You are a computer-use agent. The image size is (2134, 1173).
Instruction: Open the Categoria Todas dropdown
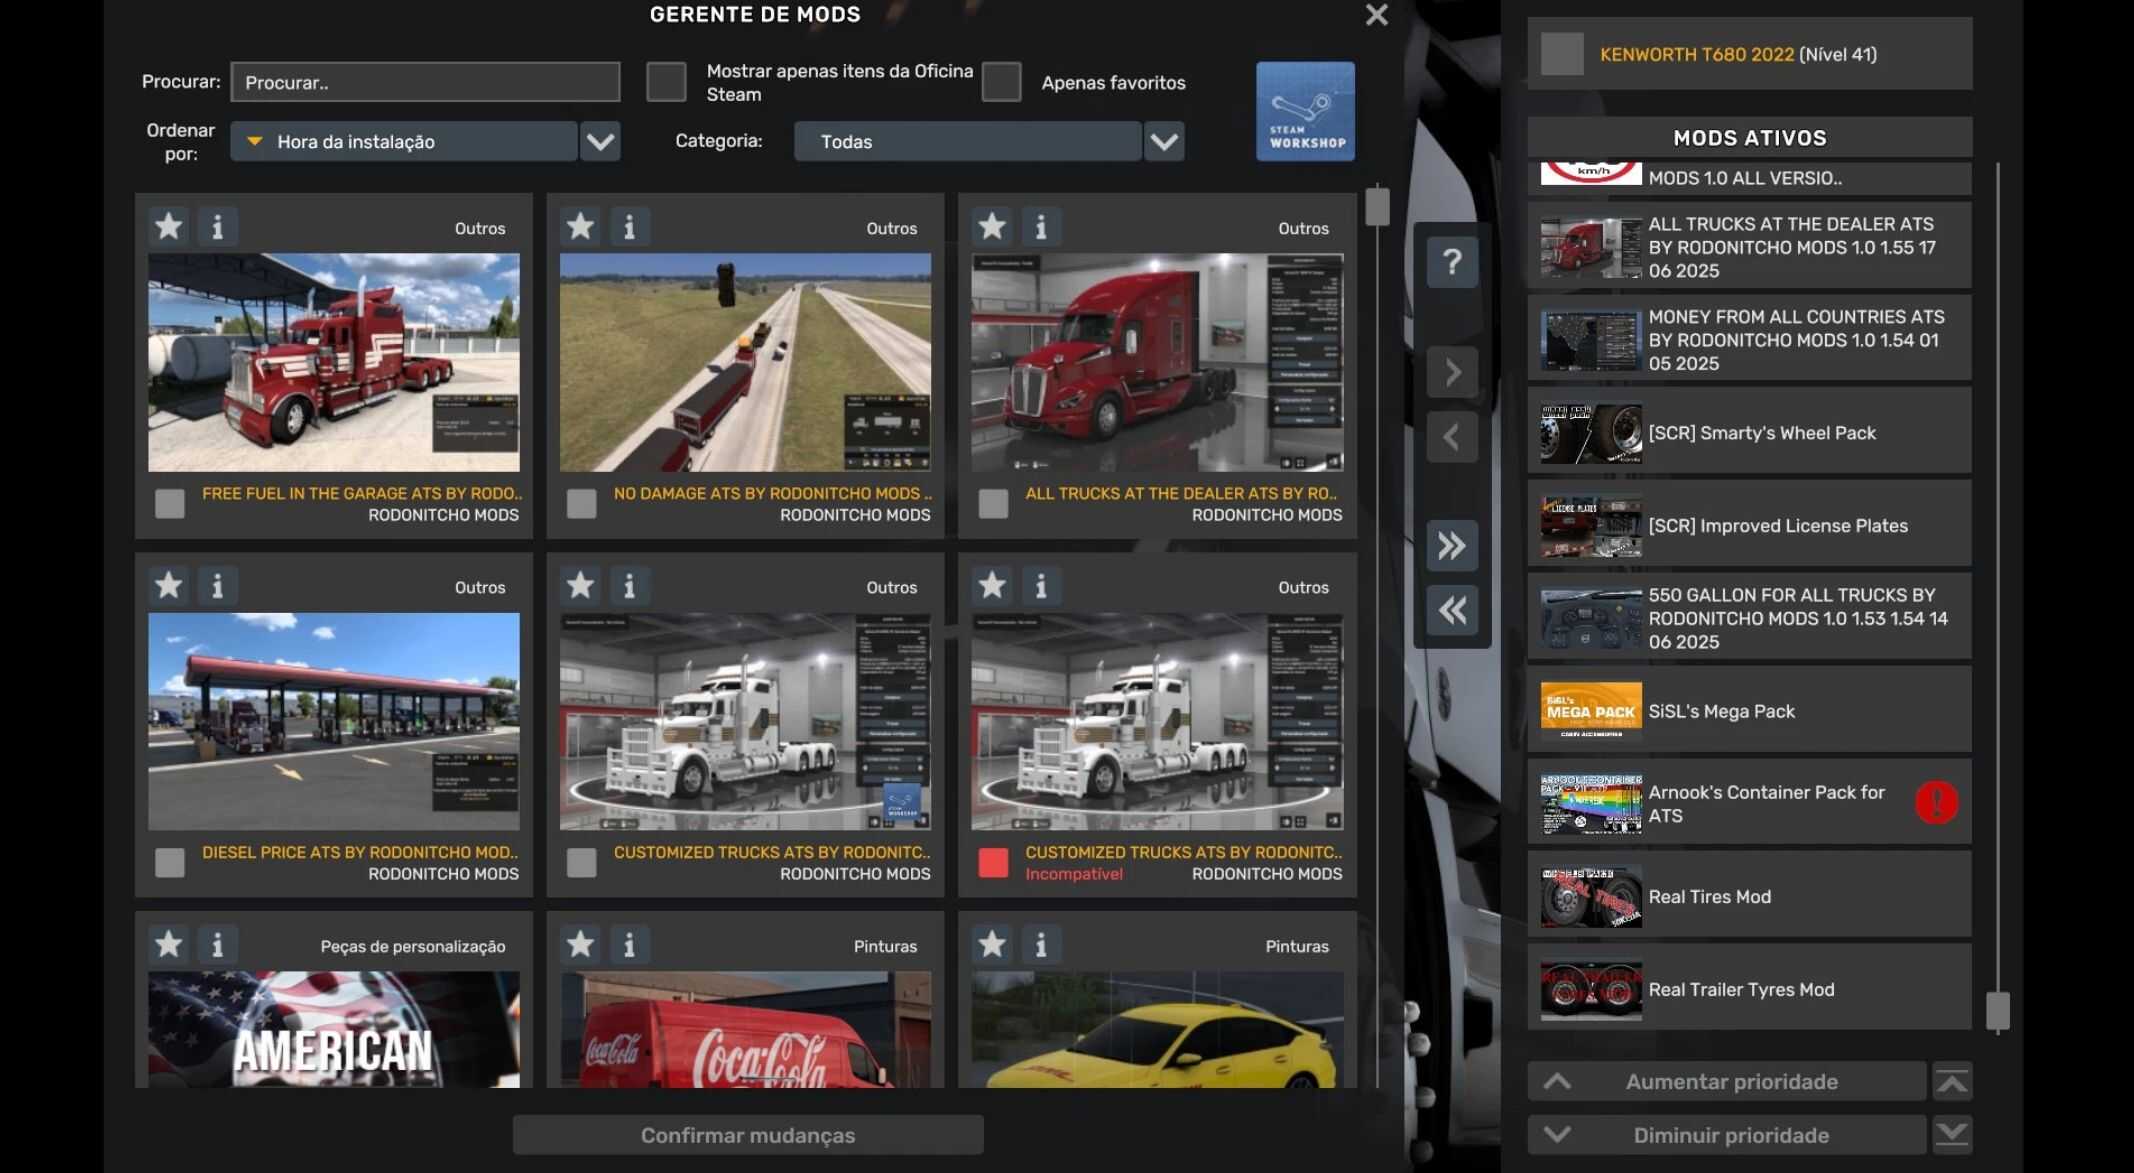(1164, 141)
